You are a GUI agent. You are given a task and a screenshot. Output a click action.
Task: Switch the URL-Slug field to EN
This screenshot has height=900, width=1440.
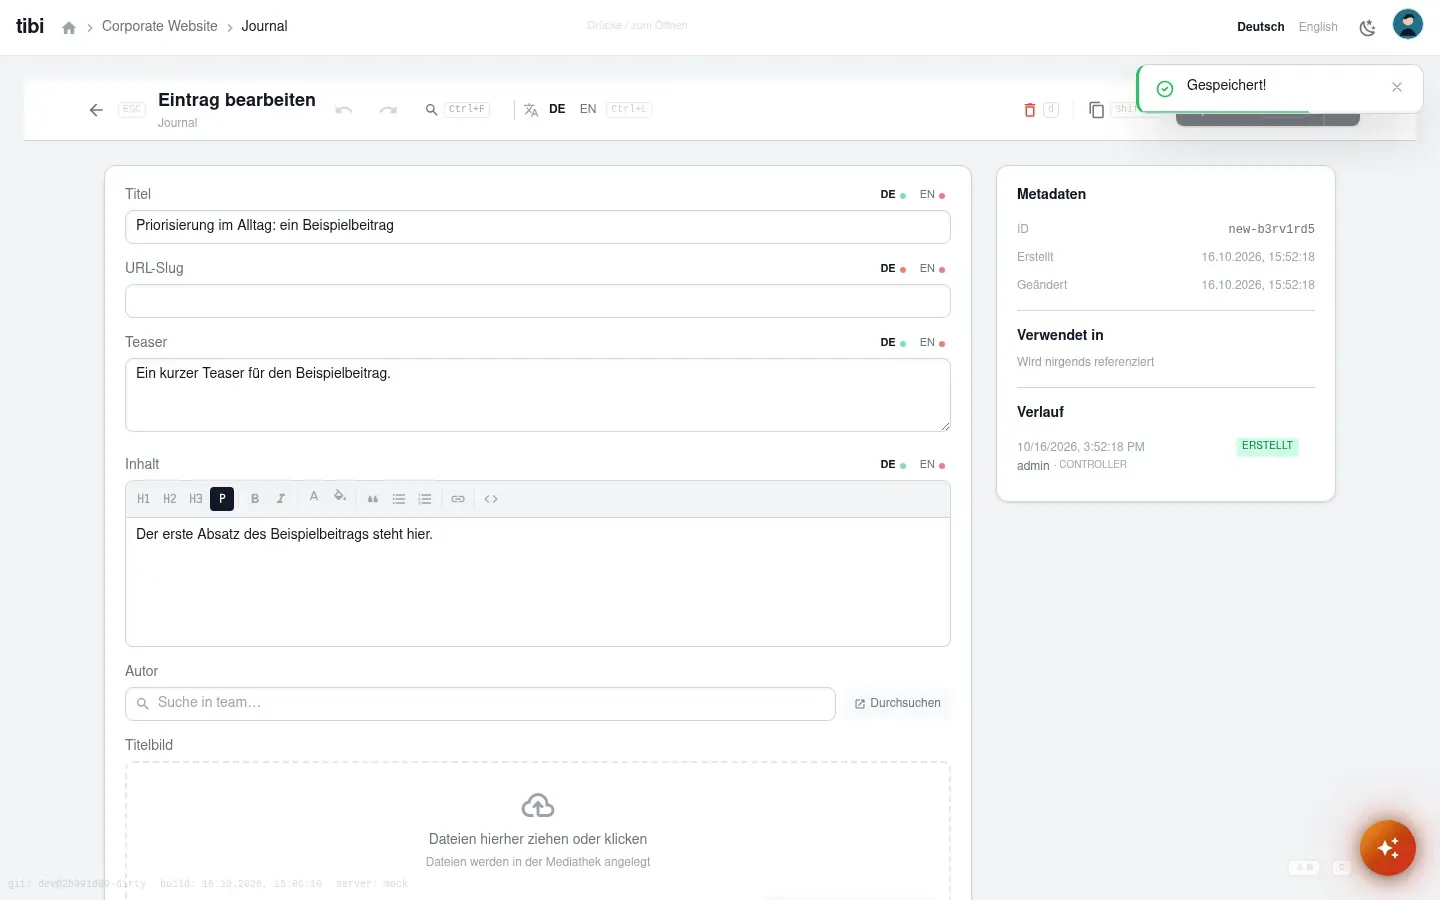932,269
